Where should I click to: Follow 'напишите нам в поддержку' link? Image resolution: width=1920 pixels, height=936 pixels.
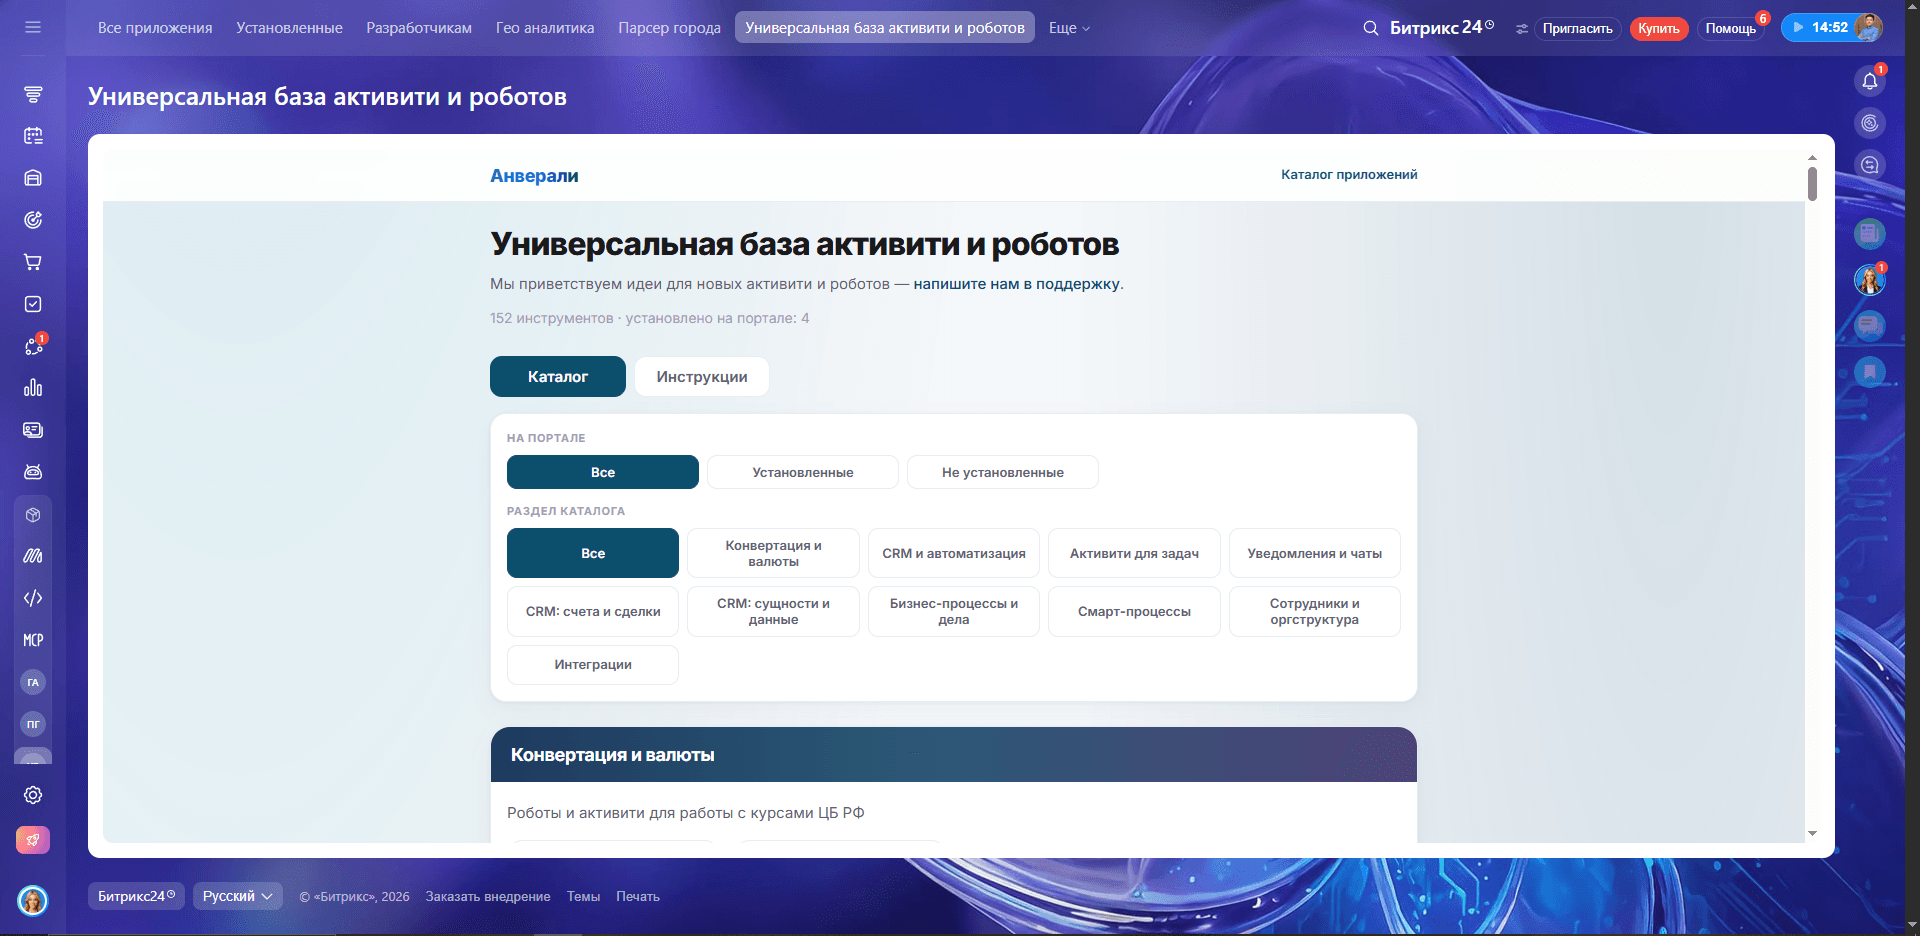pos(1016,284)
